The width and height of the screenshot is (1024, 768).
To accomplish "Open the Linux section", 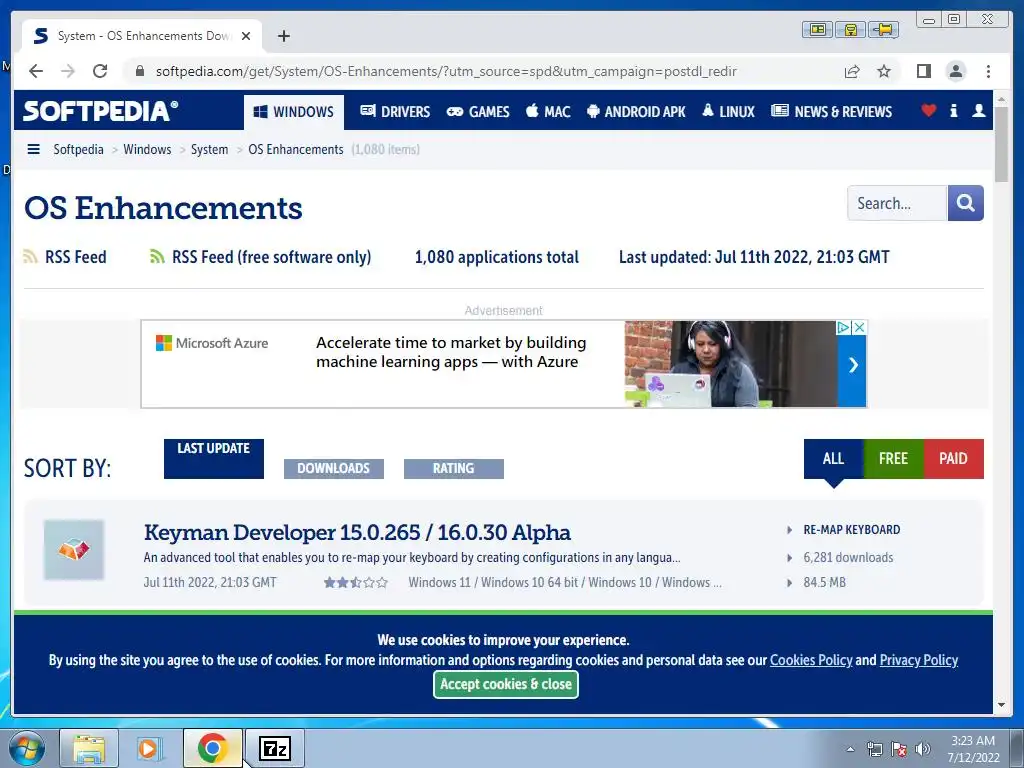I will pyautogui.click(x=728, y=112).
